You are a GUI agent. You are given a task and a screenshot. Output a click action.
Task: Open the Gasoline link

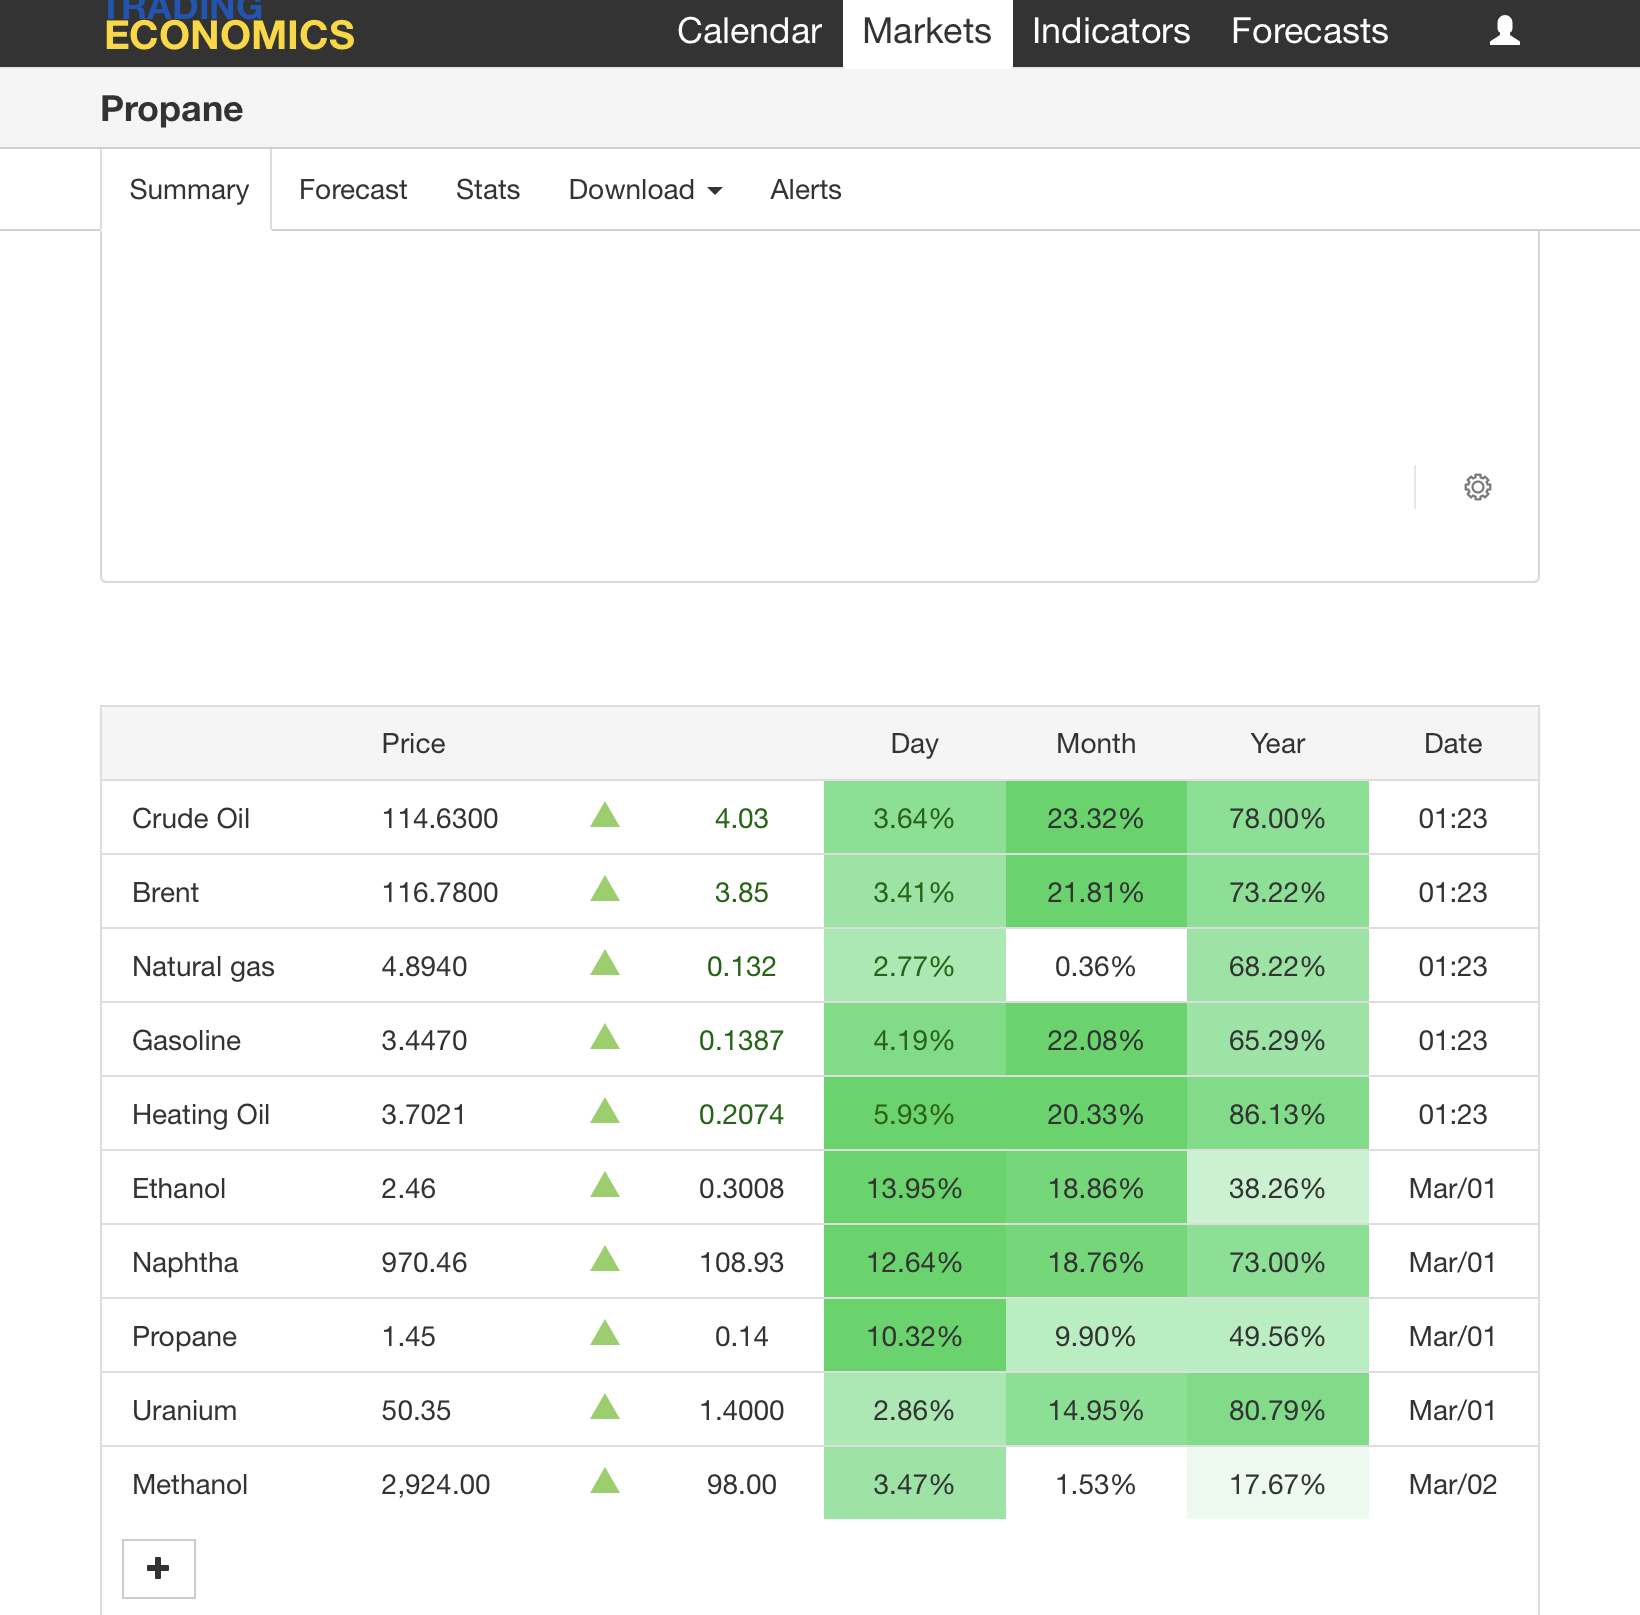186,1041
